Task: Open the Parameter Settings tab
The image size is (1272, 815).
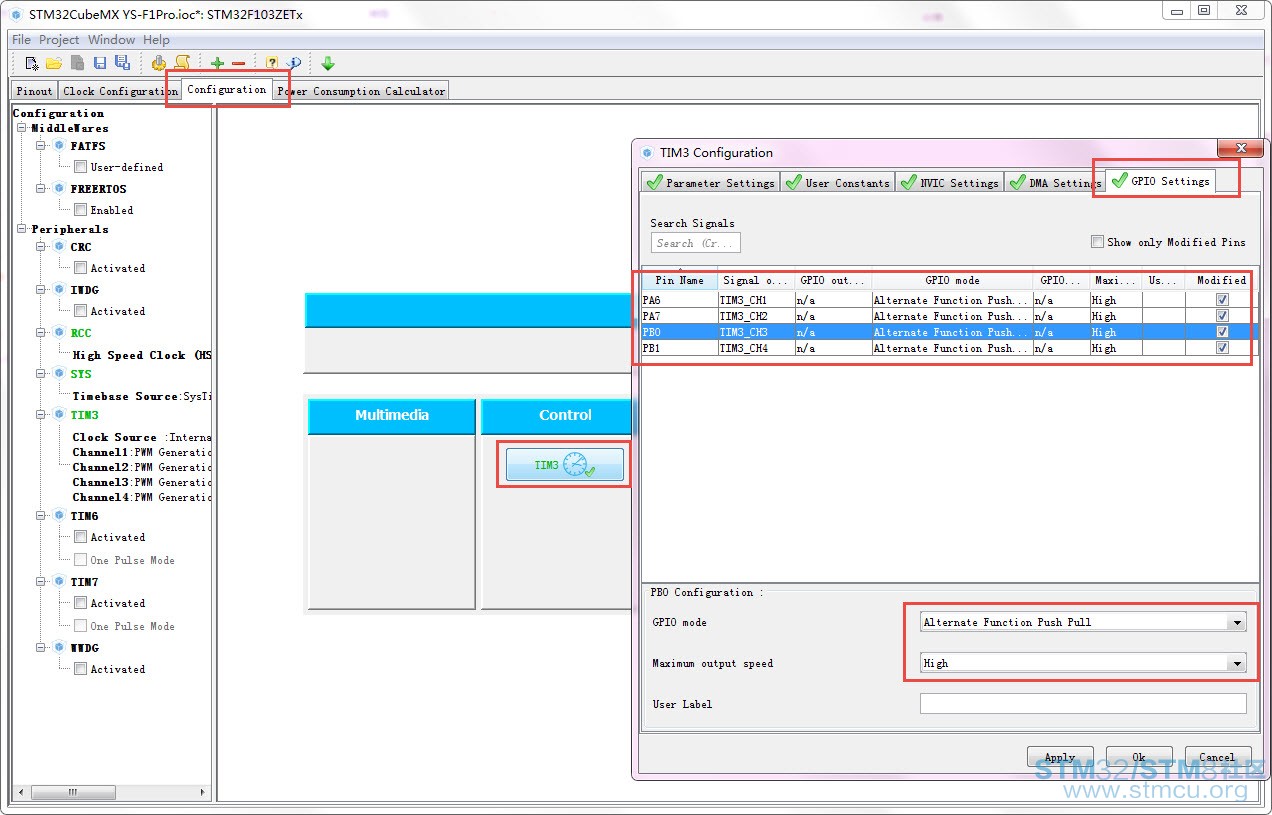Action: pyautogui.click(x=710, y=183)
